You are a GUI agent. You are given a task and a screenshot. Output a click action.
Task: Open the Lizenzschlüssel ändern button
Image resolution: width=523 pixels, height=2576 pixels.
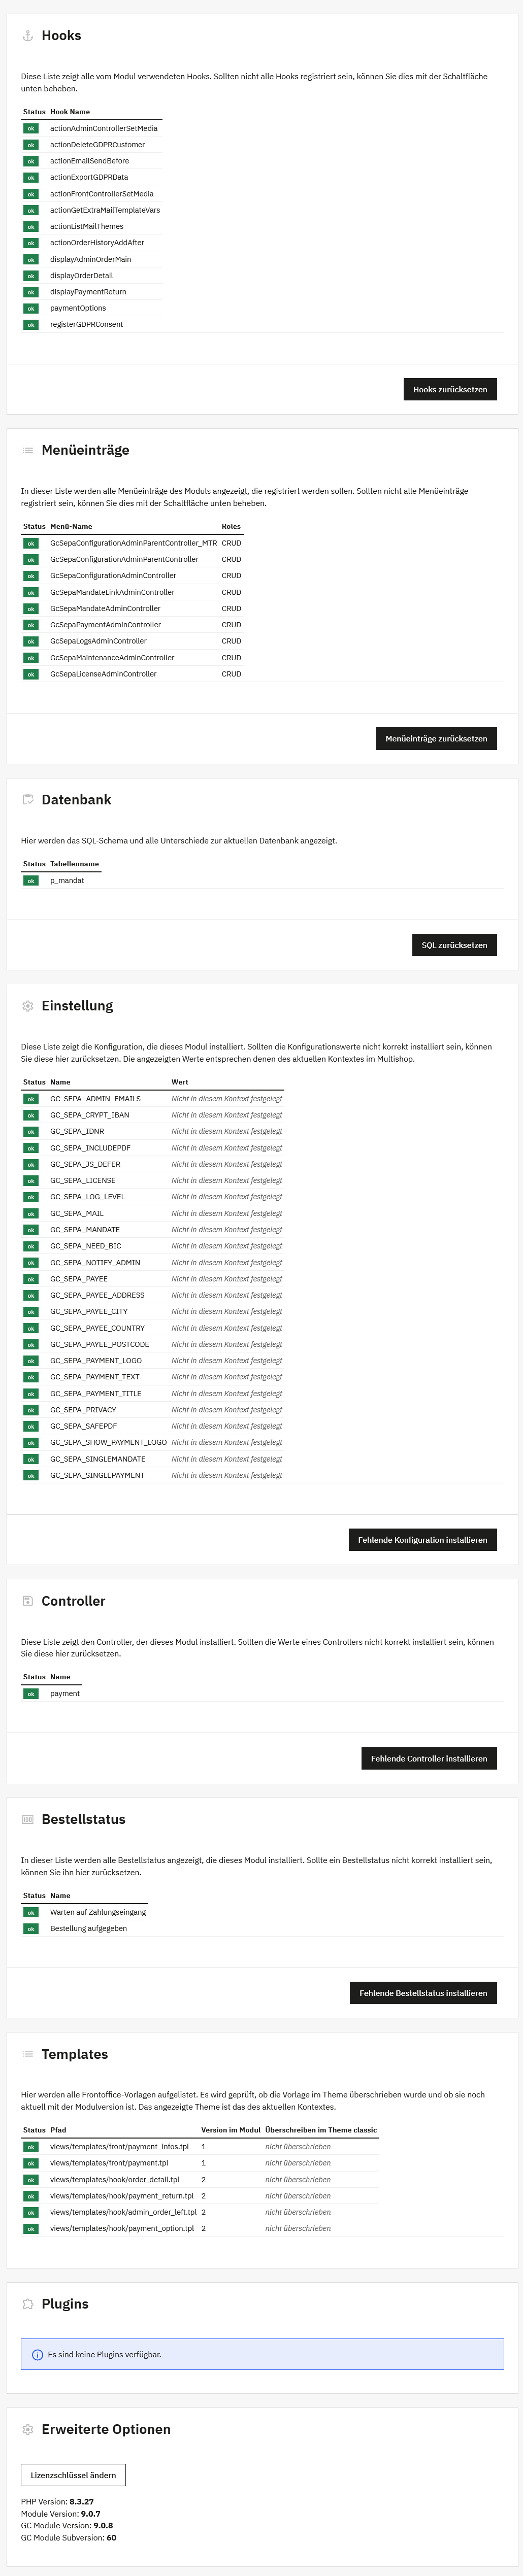click(73, 2475)
